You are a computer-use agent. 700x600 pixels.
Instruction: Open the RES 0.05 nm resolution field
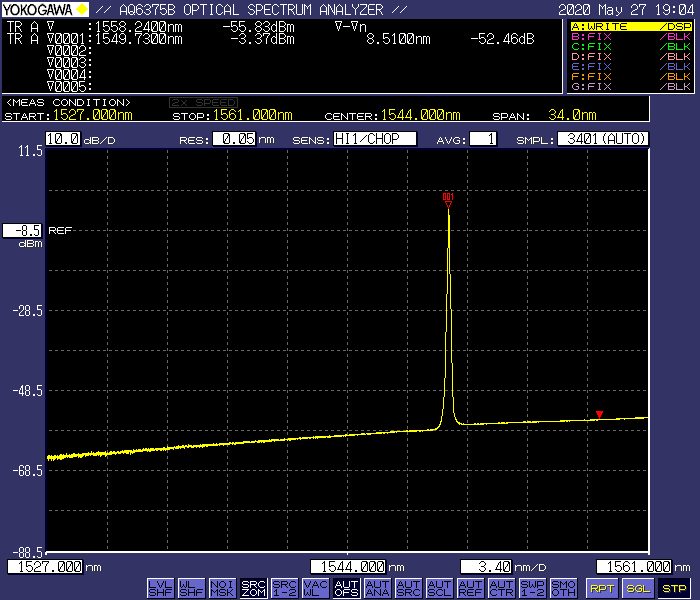click(236, 139)
